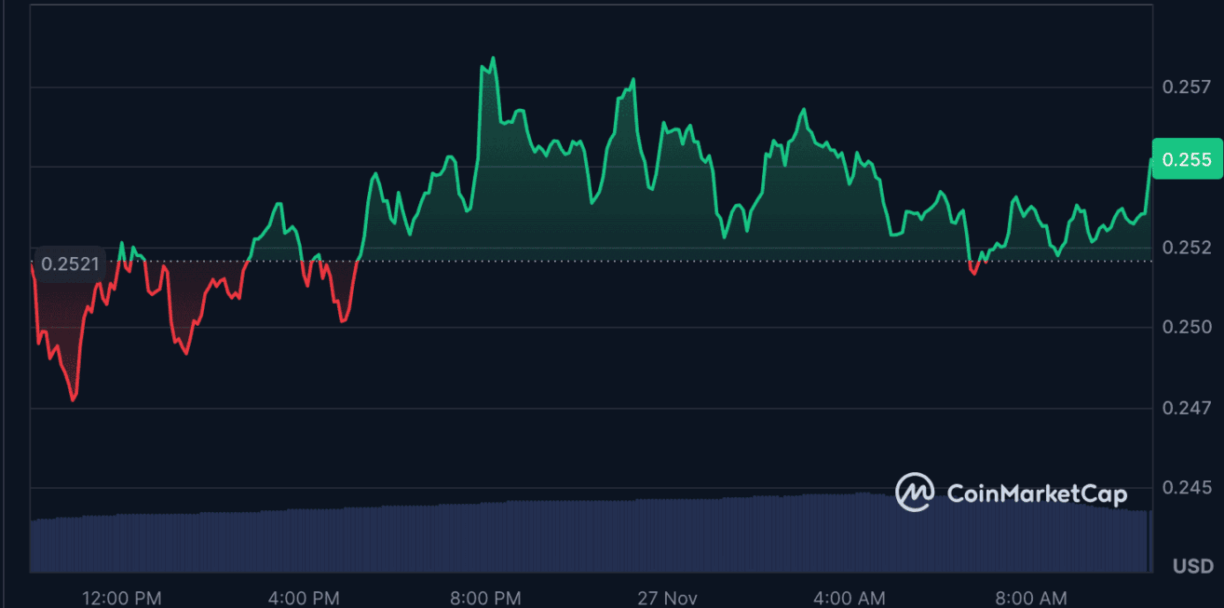Select the 12:00 PM time axis label
The height and width of the screenshot is (608, 1224).
pos(120,598)
